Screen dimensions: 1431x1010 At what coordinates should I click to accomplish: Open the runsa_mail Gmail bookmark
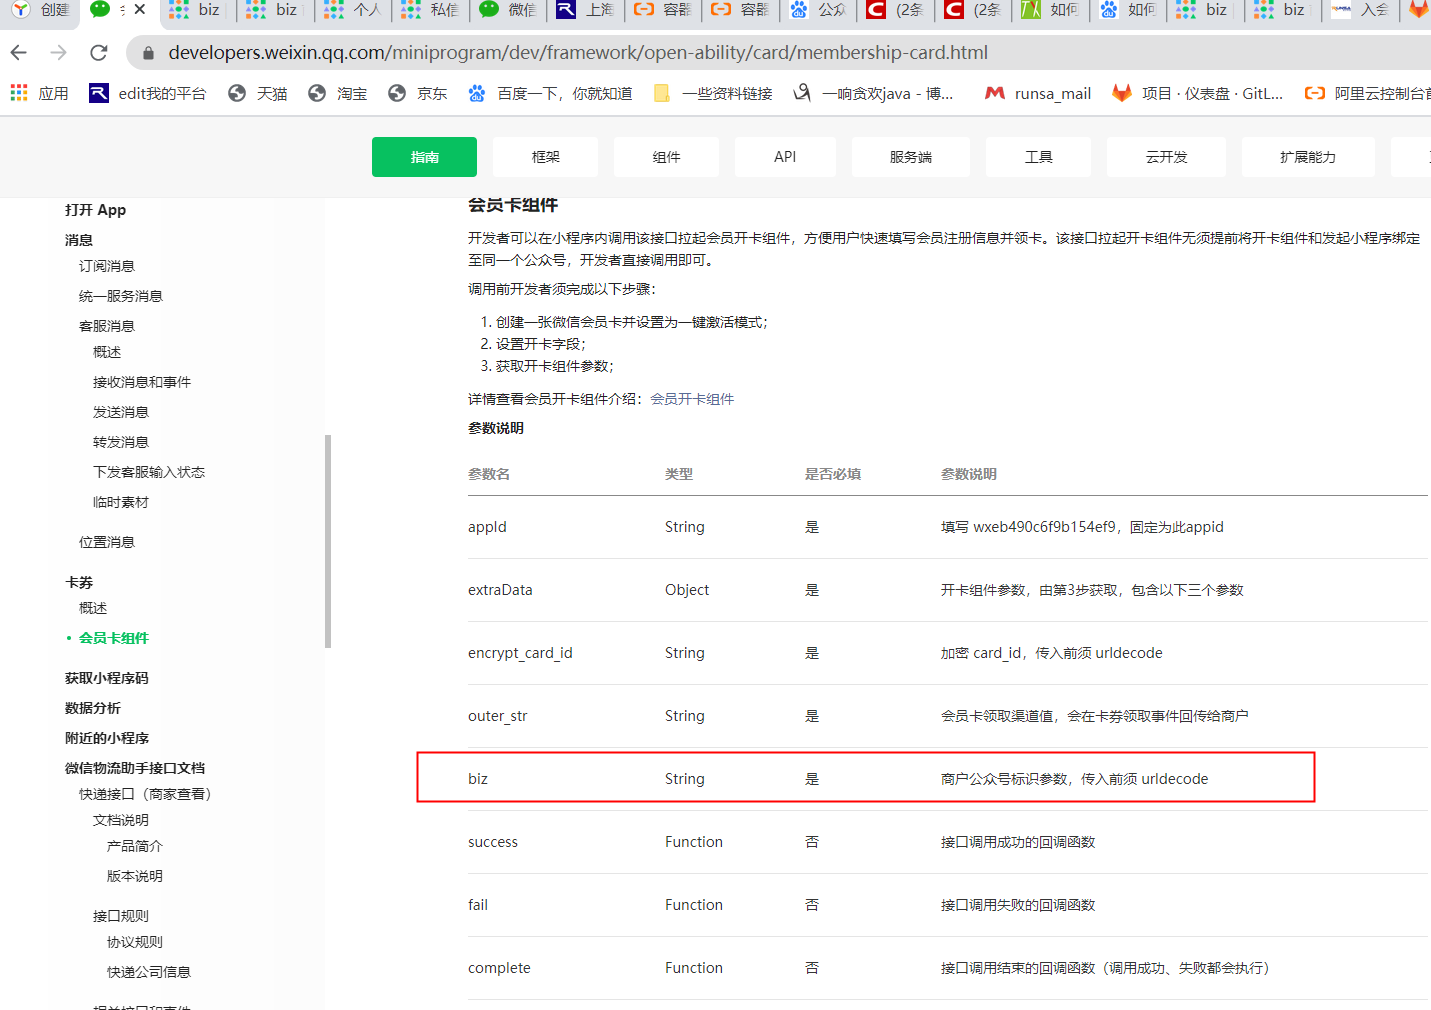click(x=1038, y=93)
